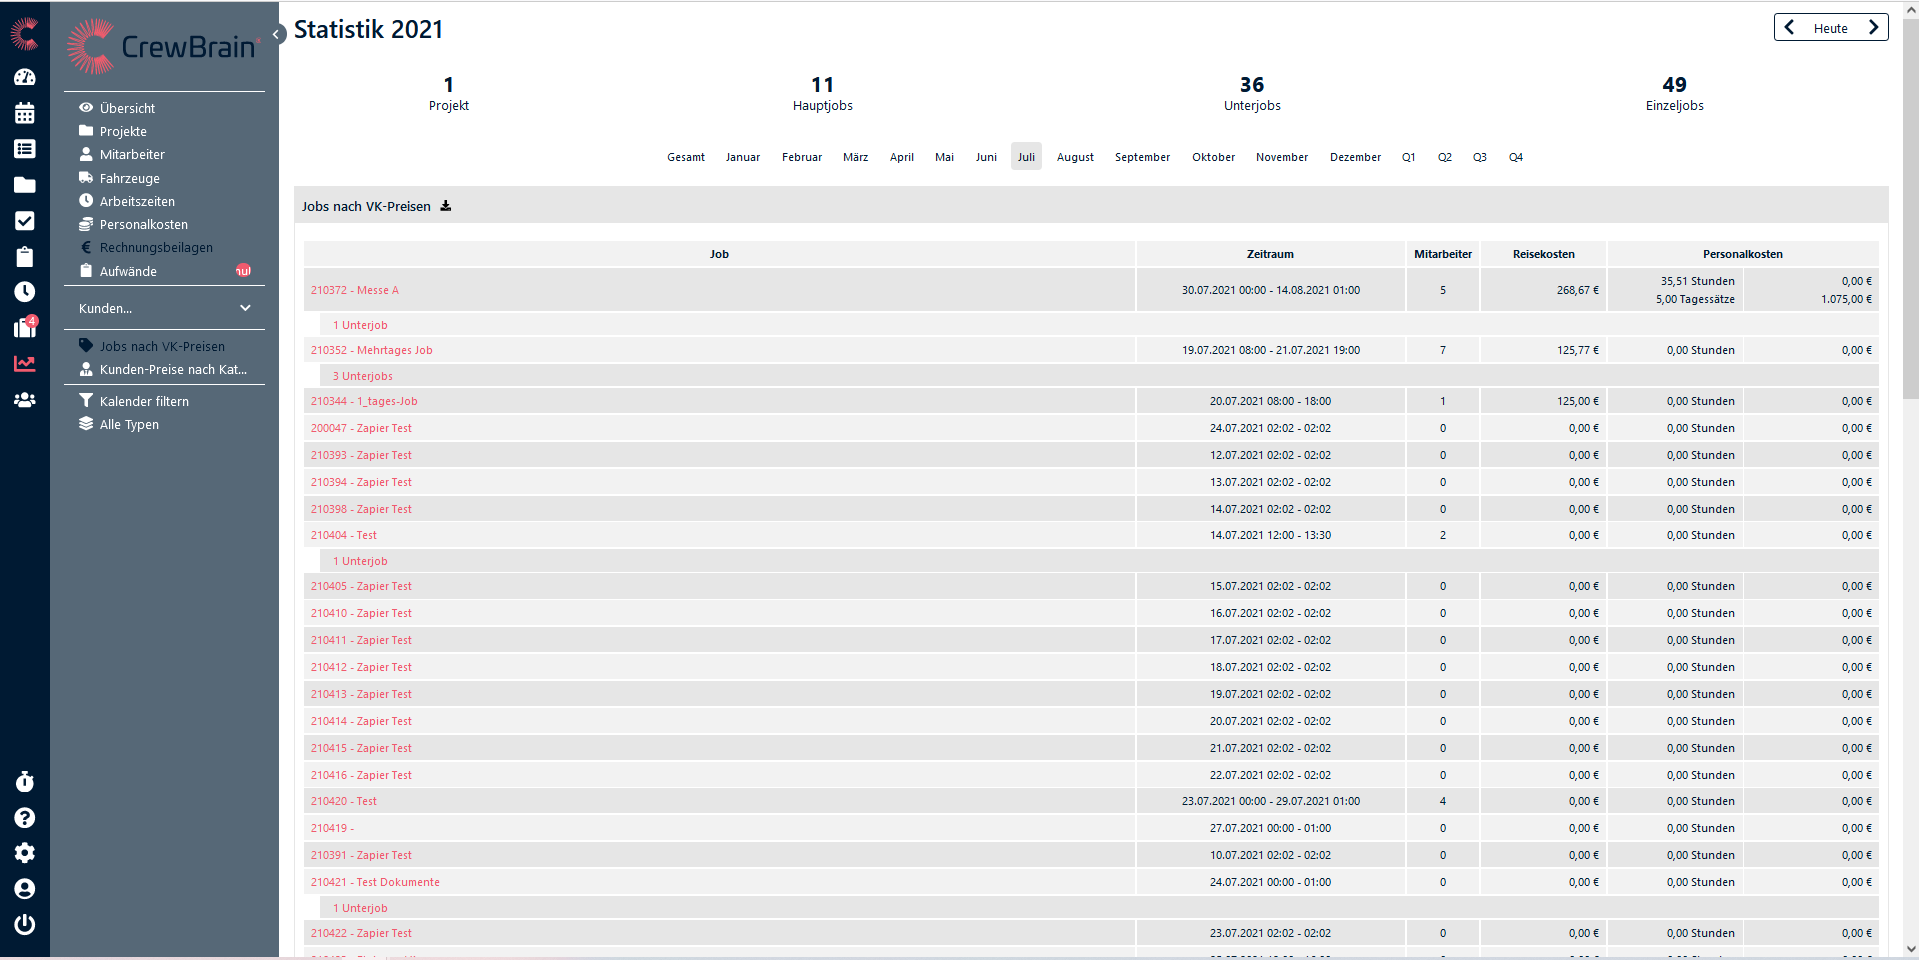This screenshot has height=960, width=1919.
Task: Open the calendar icon in left rail
Action: point(24,113)
